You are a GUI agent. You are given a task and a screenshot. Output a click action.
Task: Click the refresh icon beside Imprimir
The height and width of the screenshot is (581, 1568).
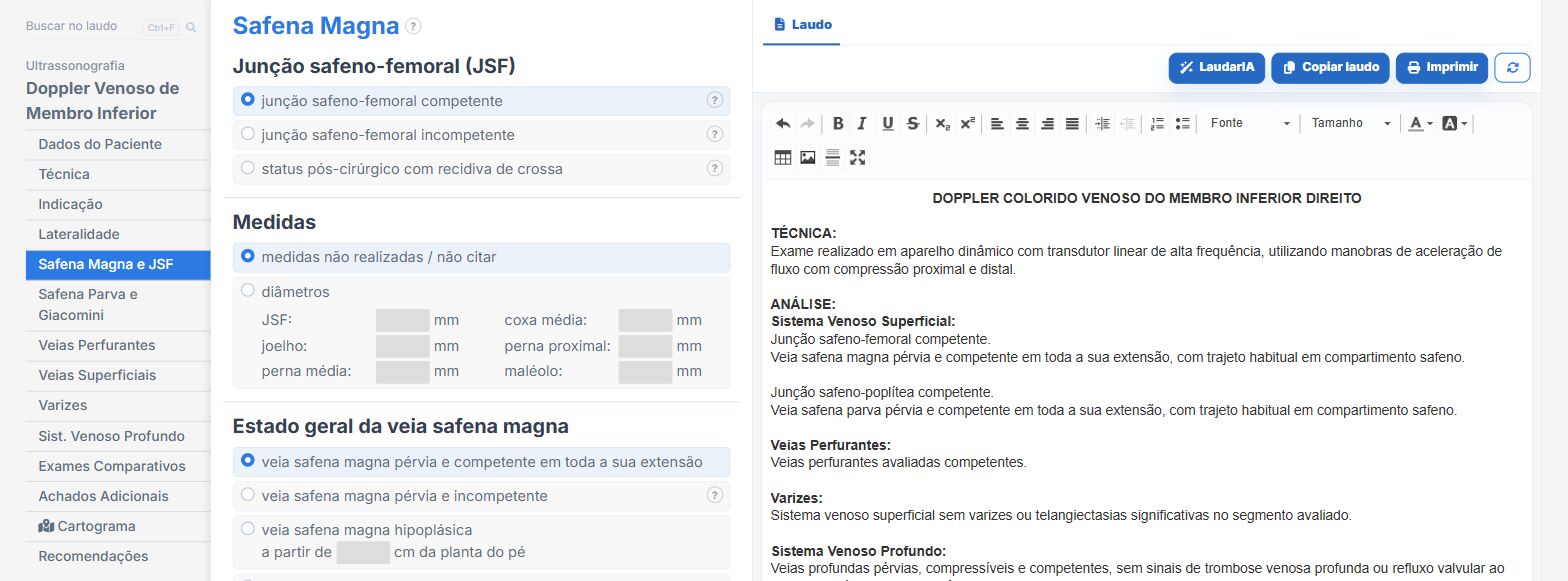pos(1512,67)
